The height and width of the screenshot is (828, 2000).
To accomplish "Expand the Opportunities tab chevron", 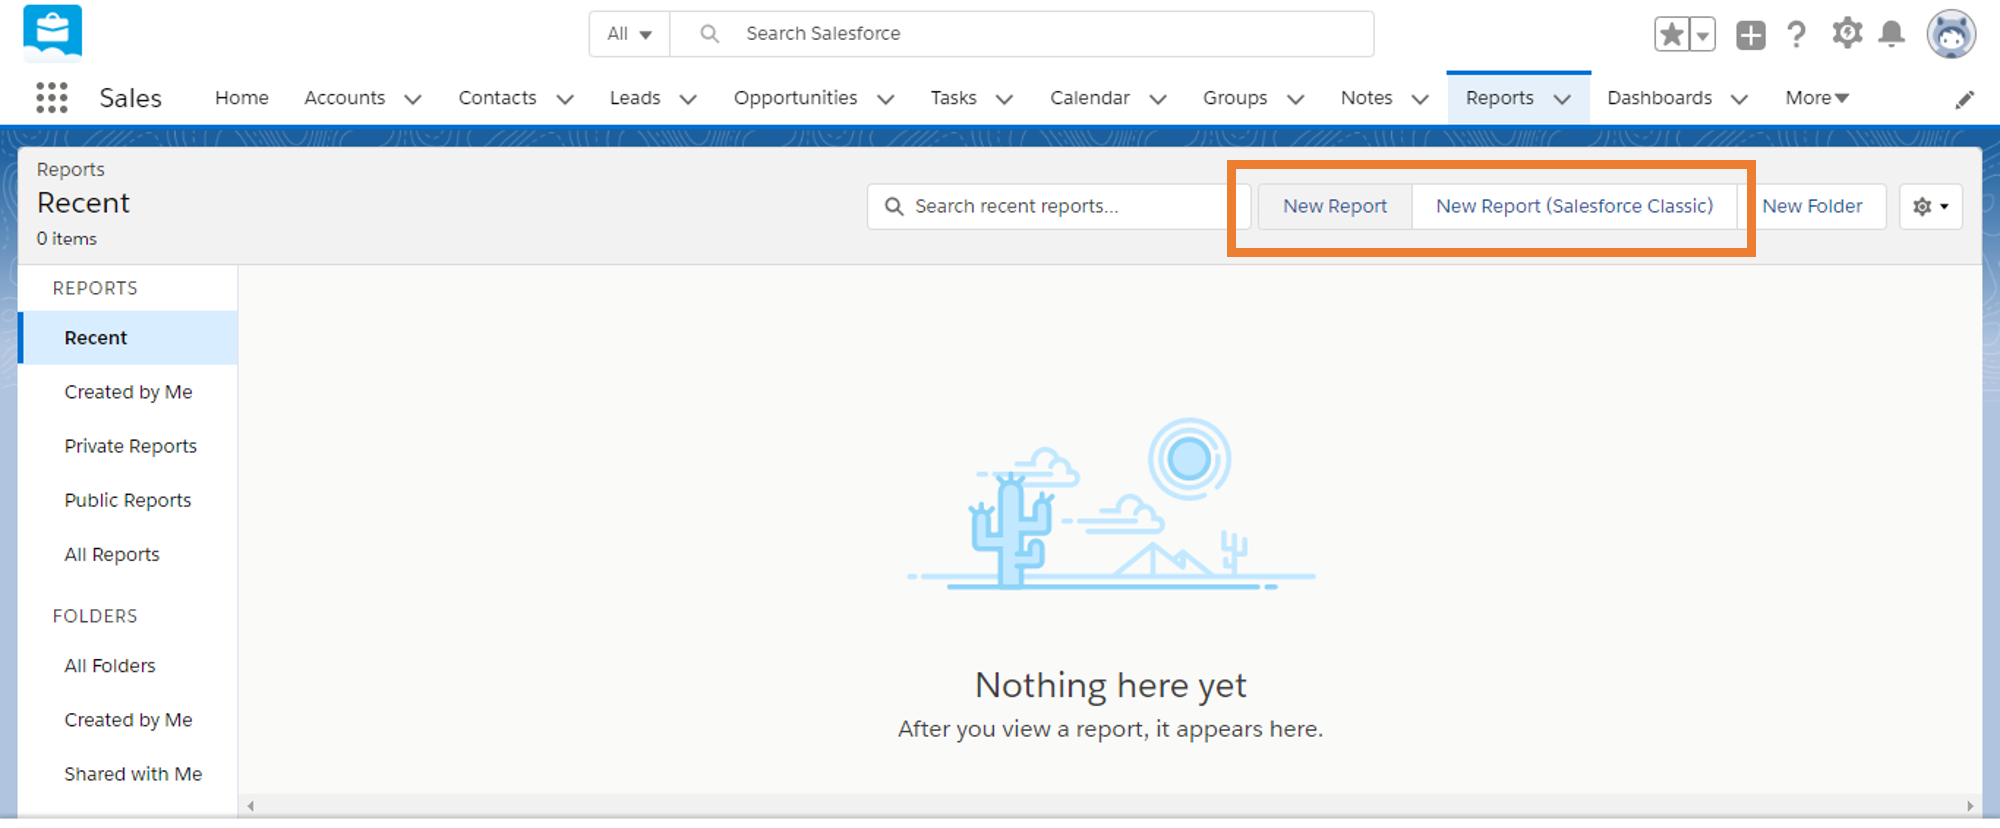I will pyautogui.click(x=885, y=99).
